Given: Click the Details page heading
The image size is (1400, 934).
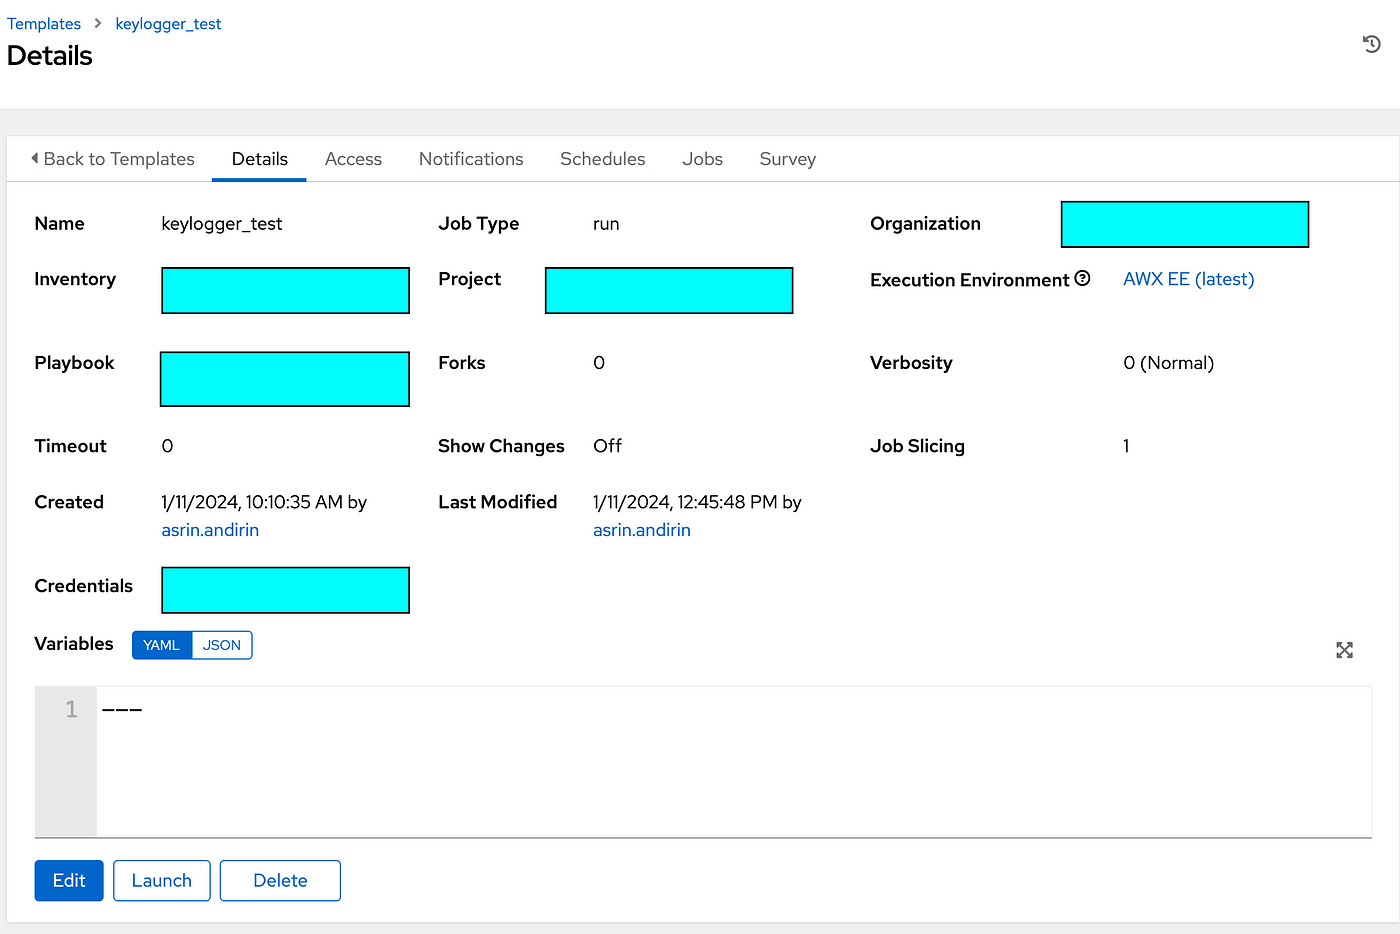Looking at the screenshot, I should tap(49, 56).
